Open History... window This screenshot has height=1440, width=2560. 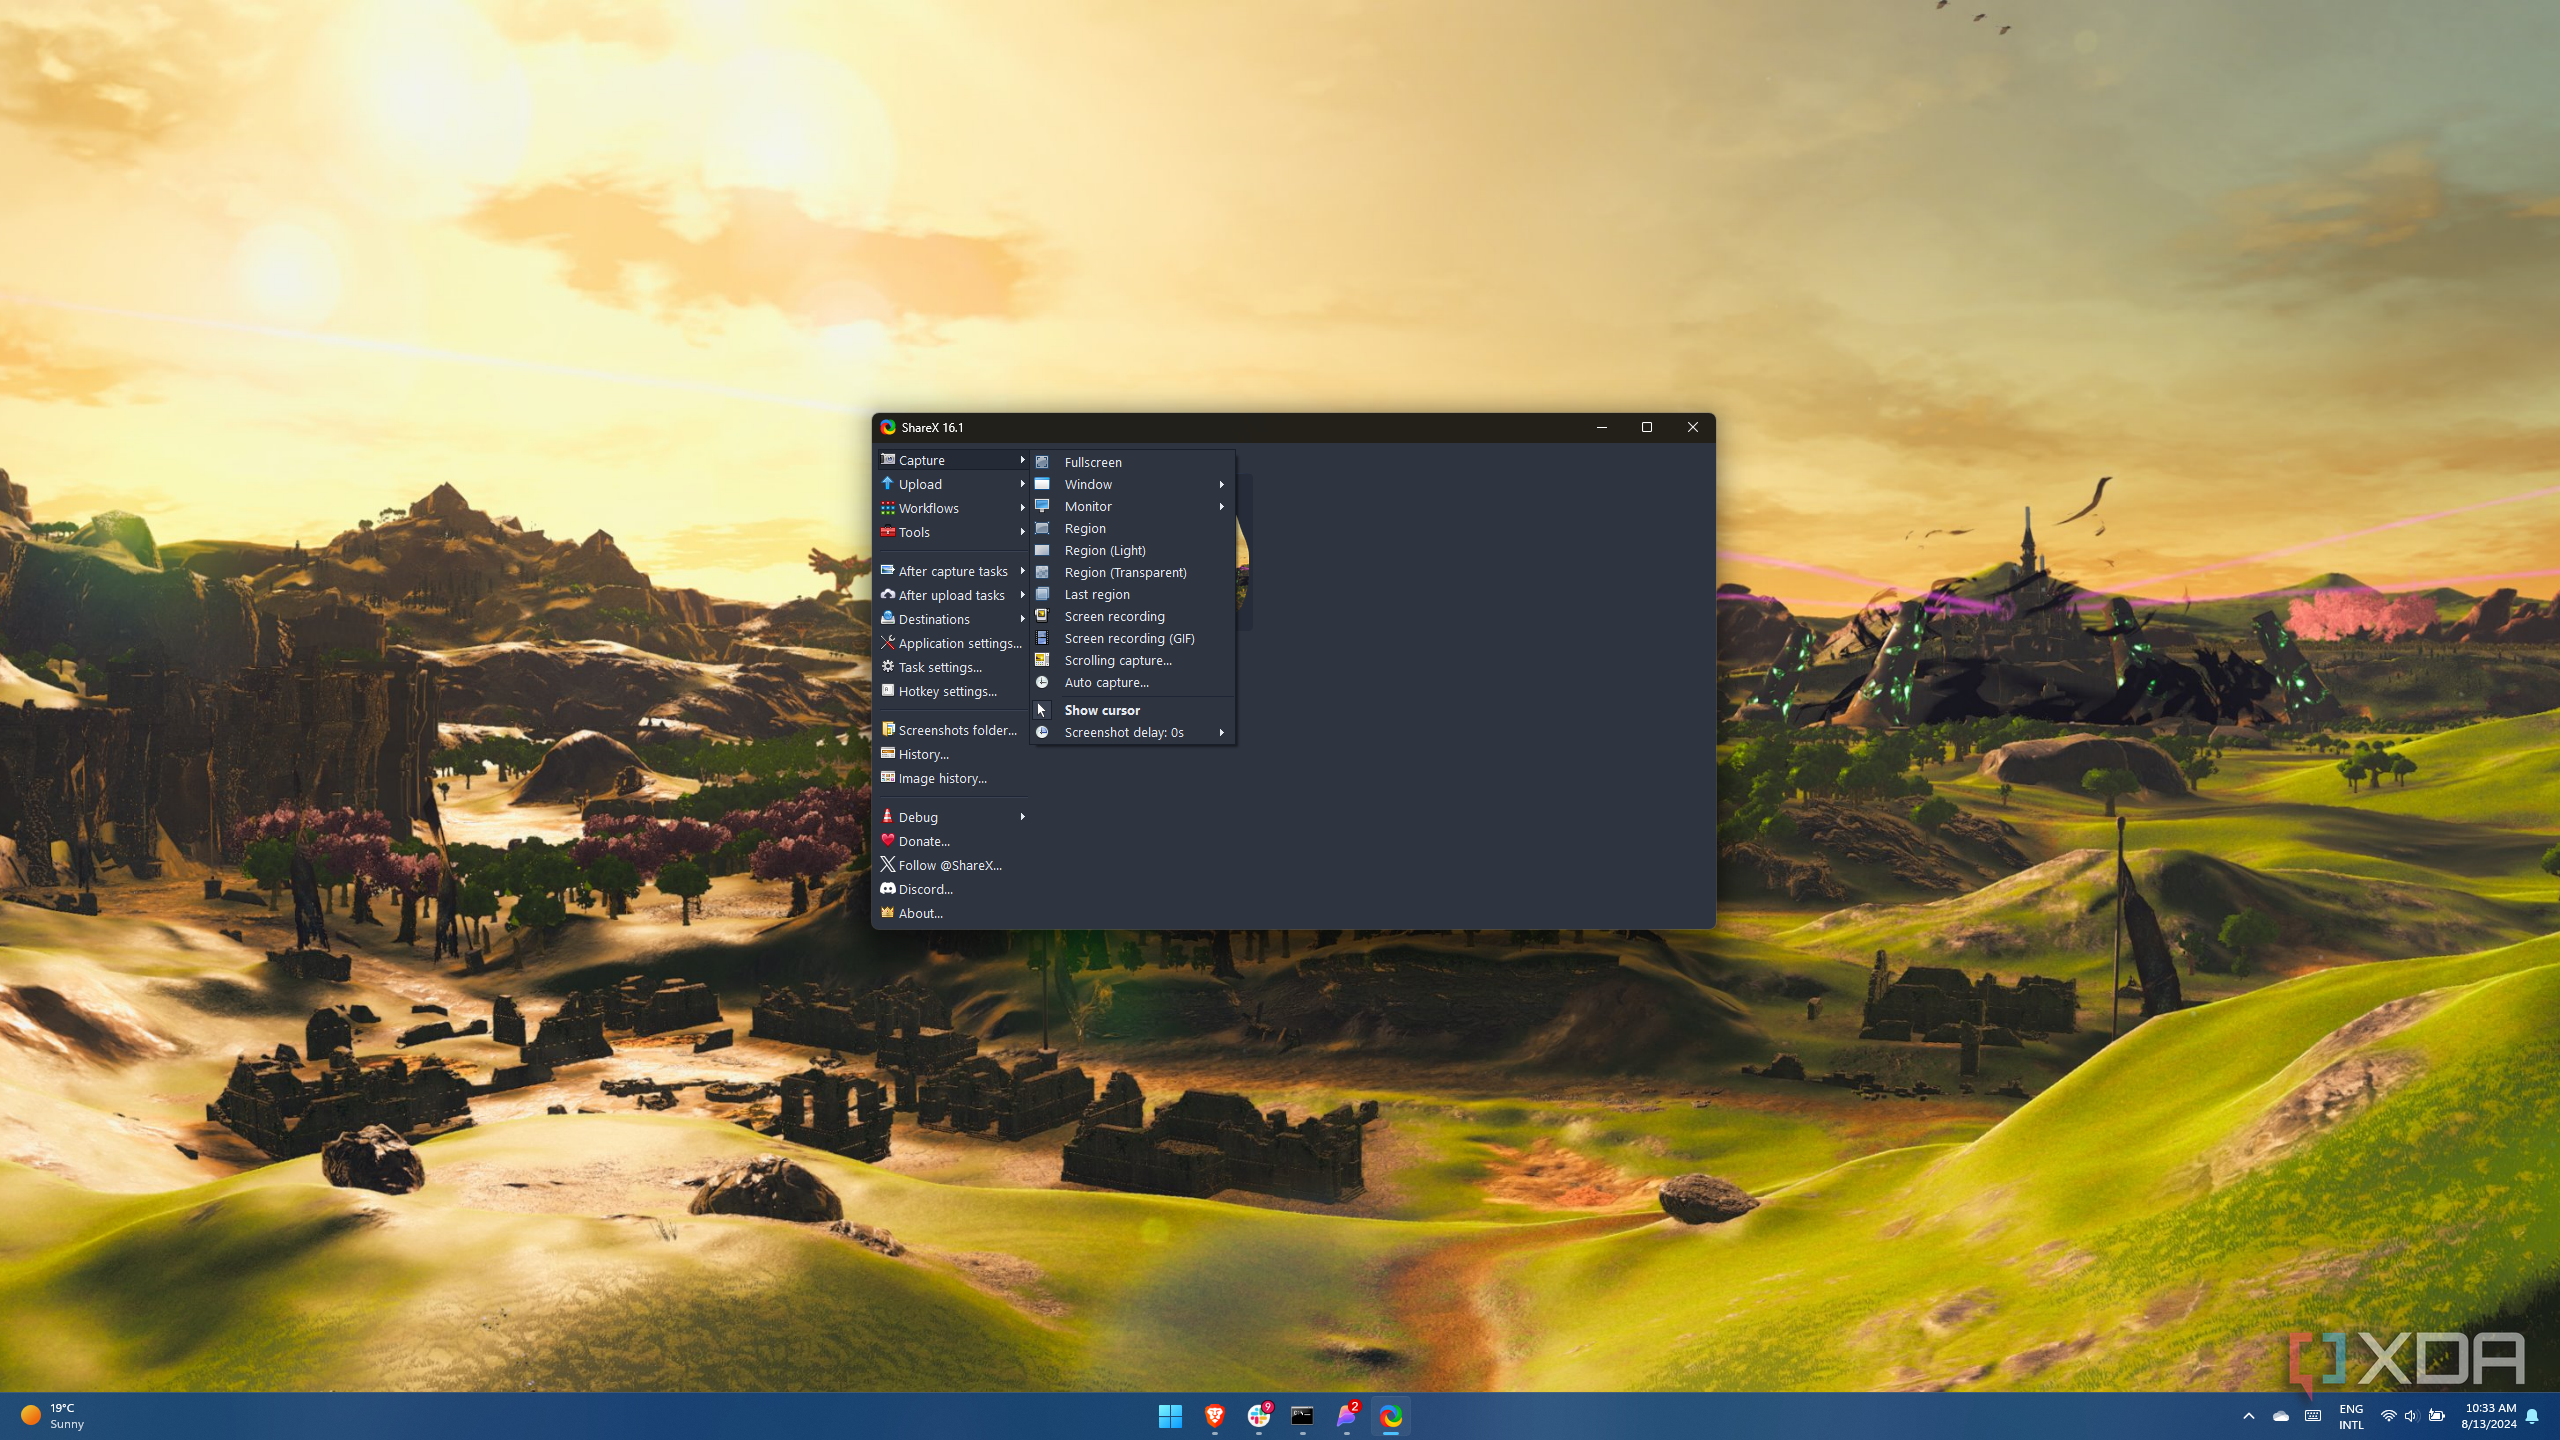point(953,754)
